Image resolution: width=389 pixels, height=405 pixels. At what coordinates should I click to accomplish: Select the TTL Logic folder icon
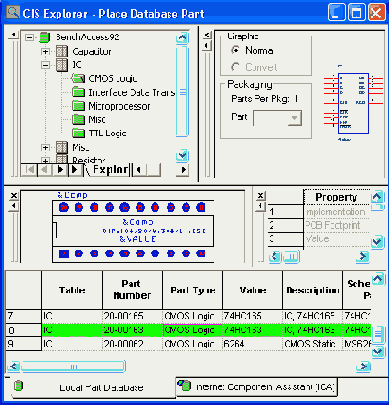pos(78,133)
